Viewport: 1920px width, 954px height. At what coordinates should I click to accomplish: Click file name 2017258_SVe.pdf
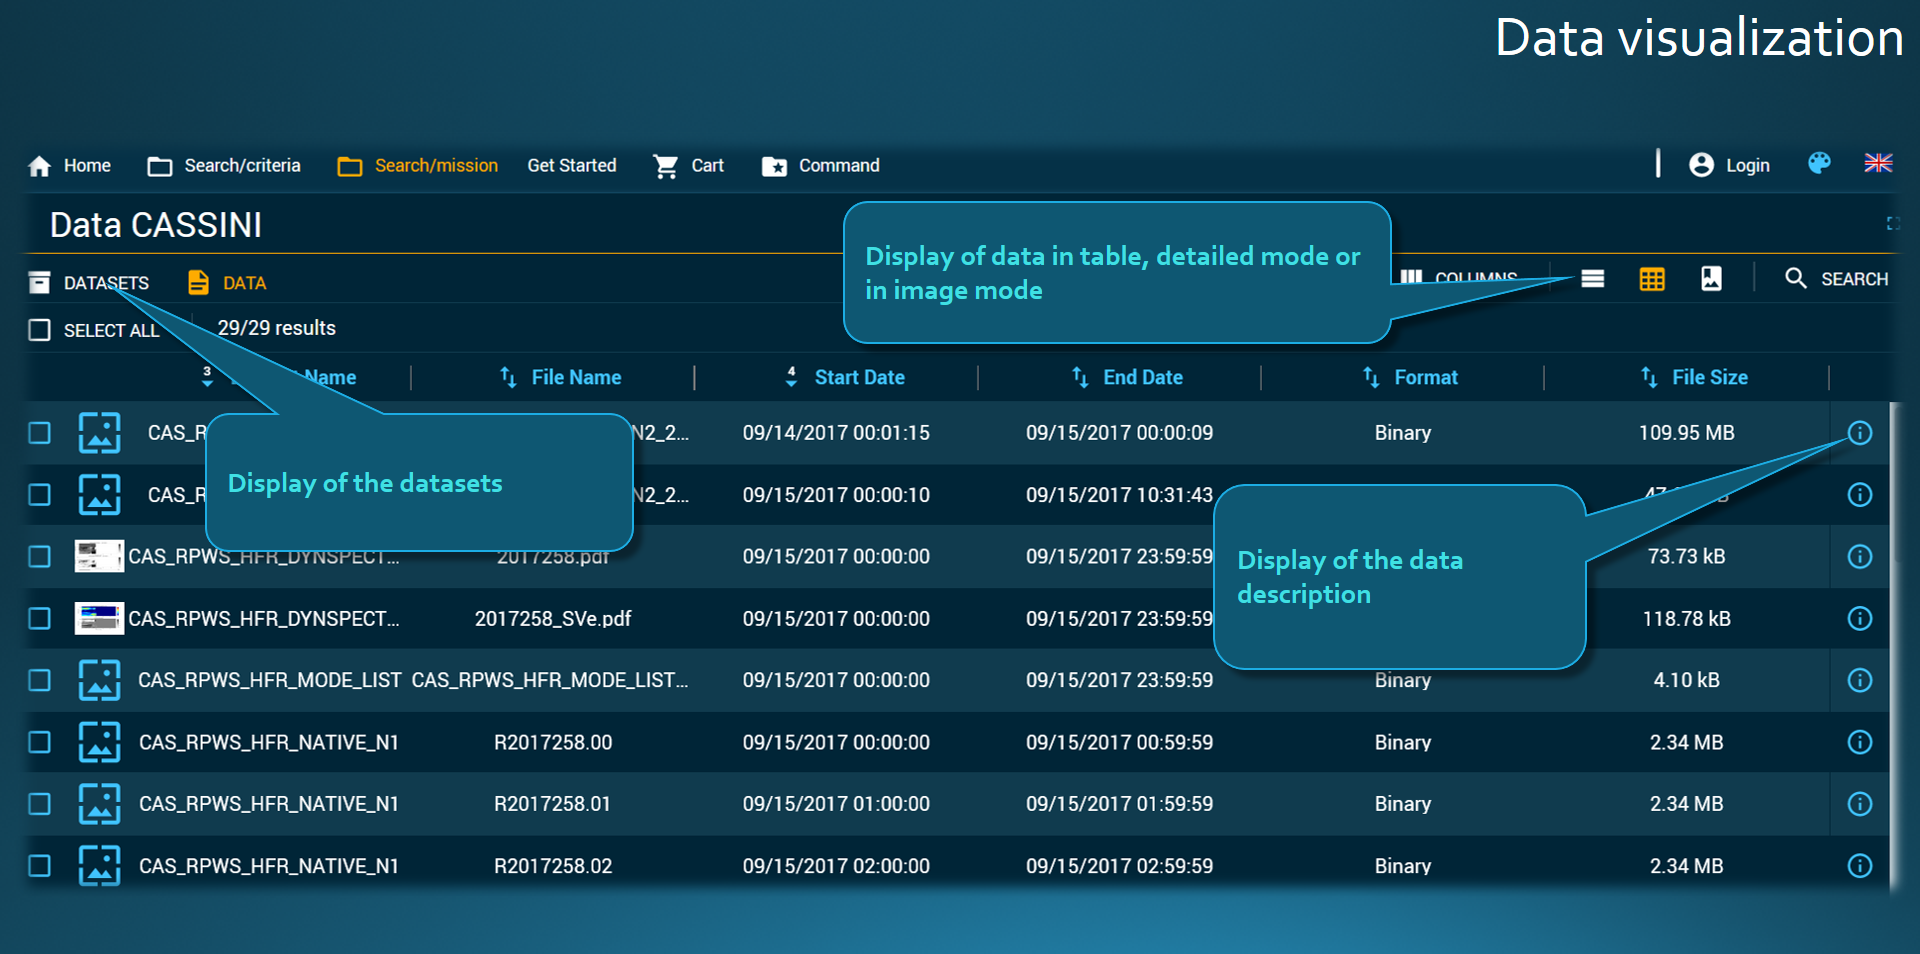[x=553, y=619]
